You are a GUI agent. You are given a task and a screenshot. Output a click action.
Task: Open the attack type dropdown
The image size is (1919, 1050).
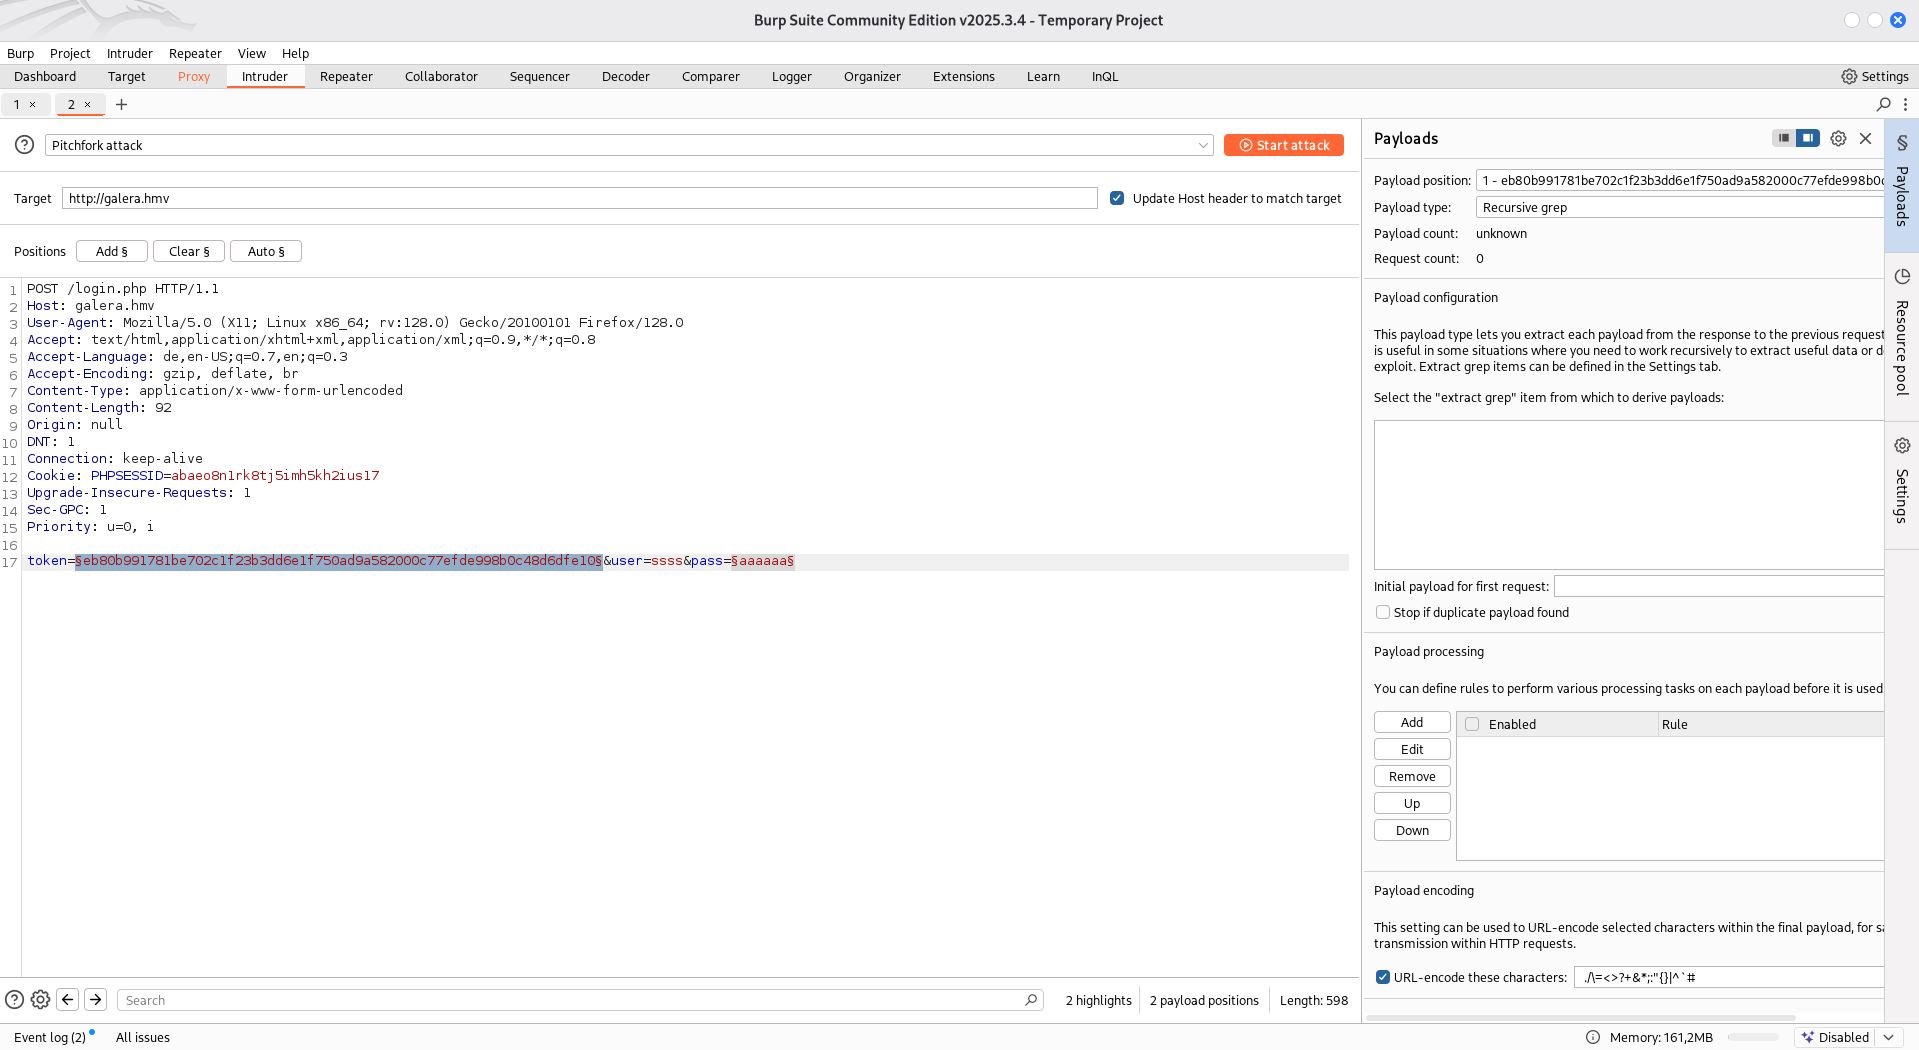pyautogui.click(x=1203, y=145)
